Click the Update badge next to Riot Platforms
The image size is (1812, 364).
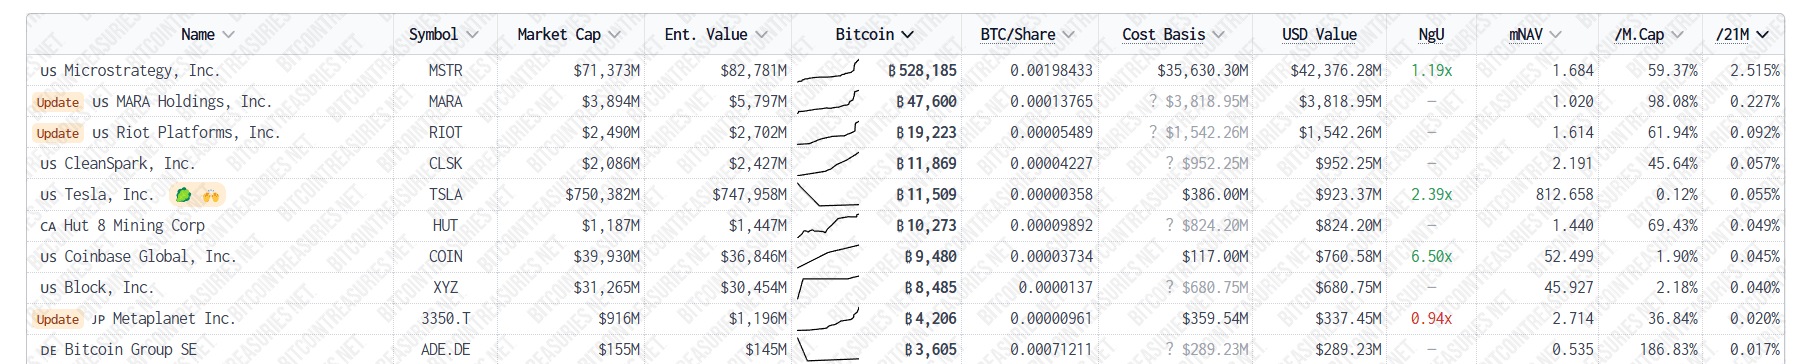point(57,133)
